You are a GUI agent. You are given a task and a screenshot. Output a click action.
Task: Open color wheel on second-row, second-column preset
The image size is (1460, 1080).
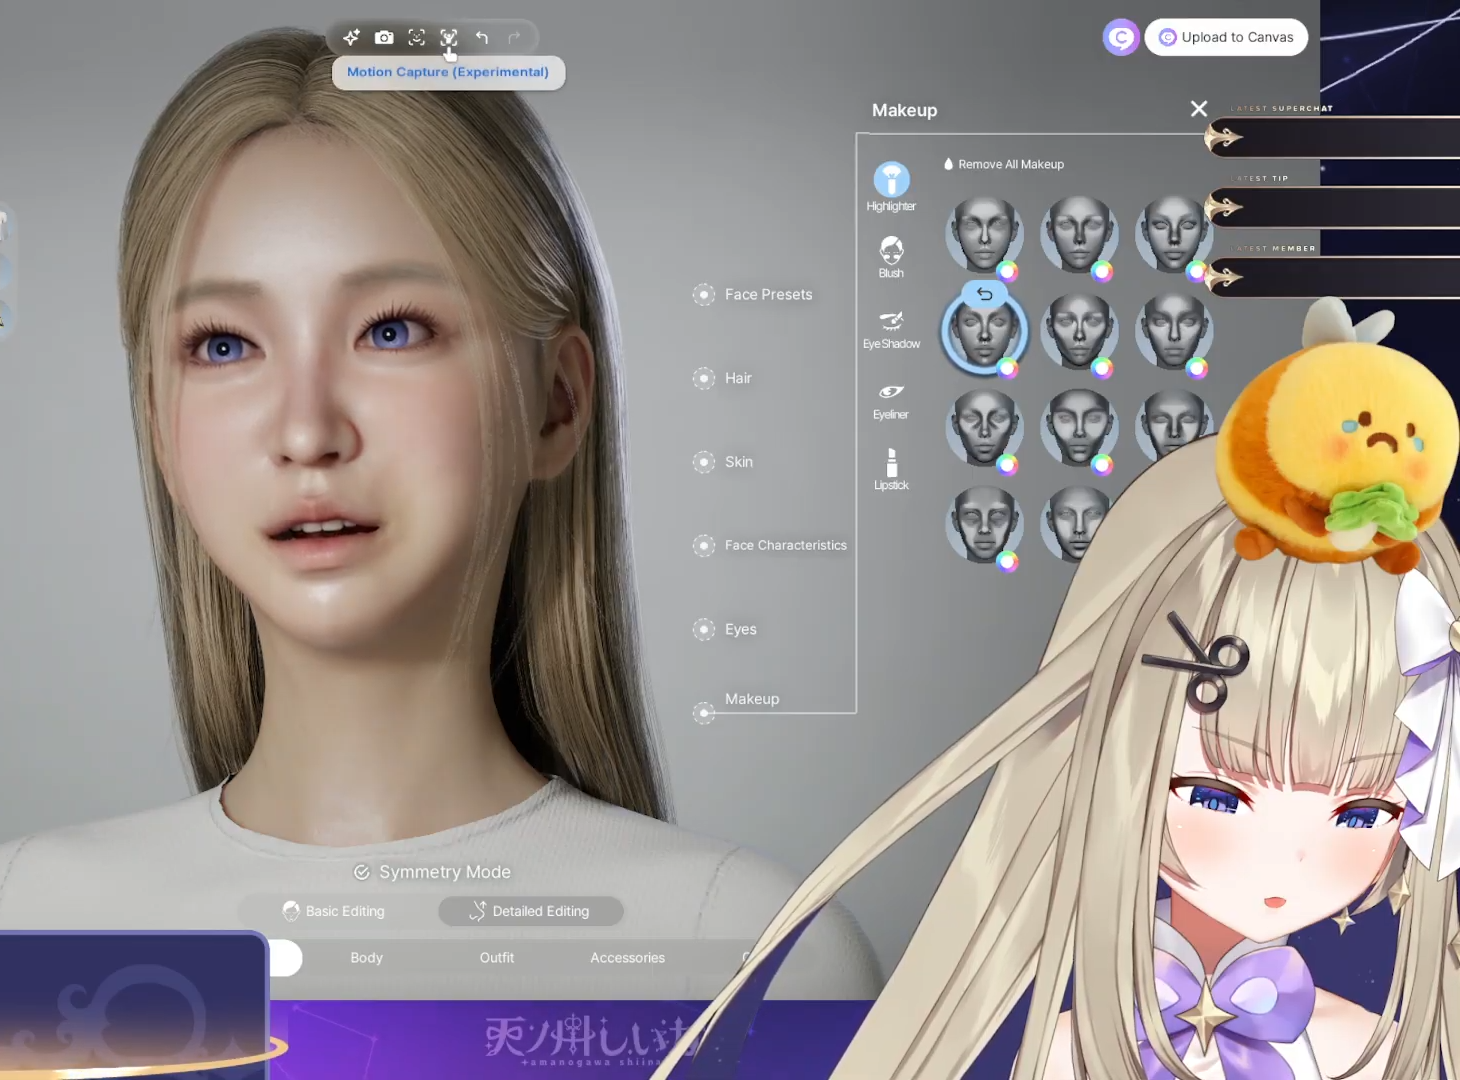tap(1102, 368)
